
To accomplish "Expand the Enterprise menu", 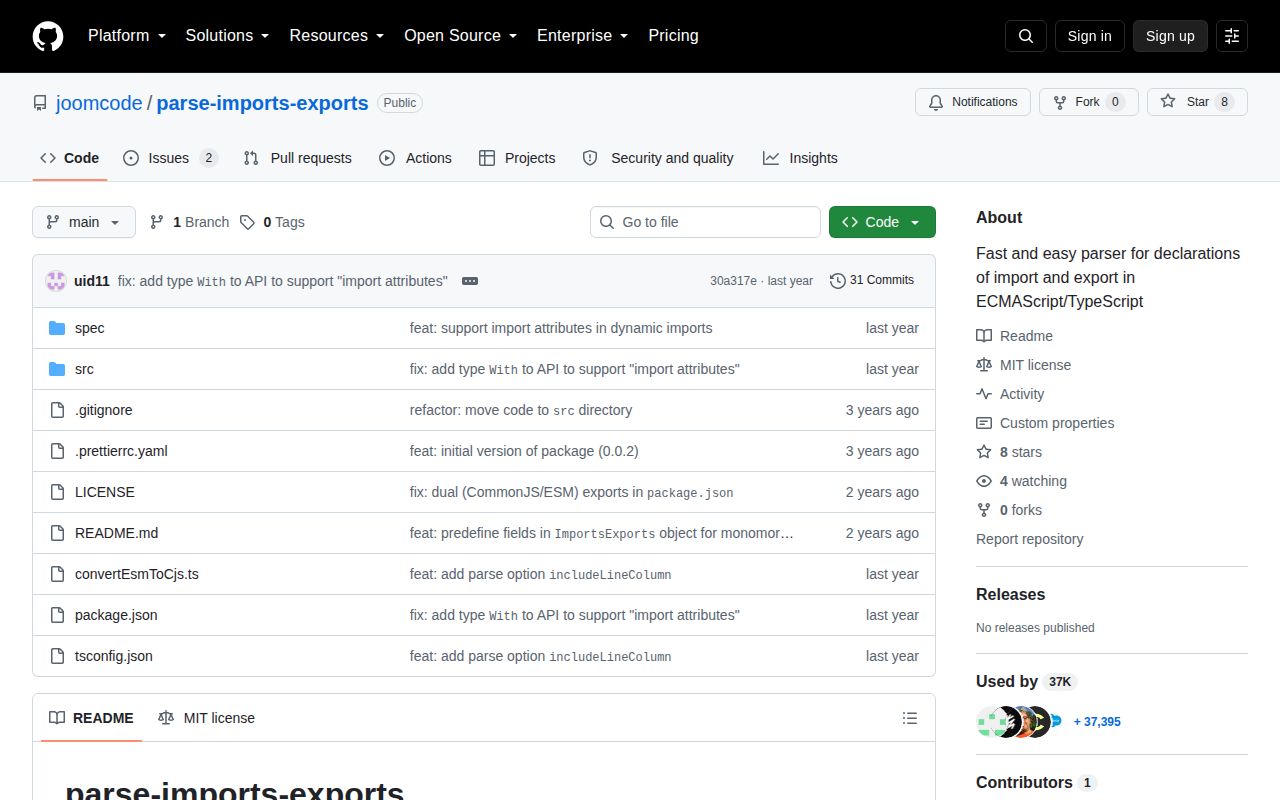I will (583, 36).
